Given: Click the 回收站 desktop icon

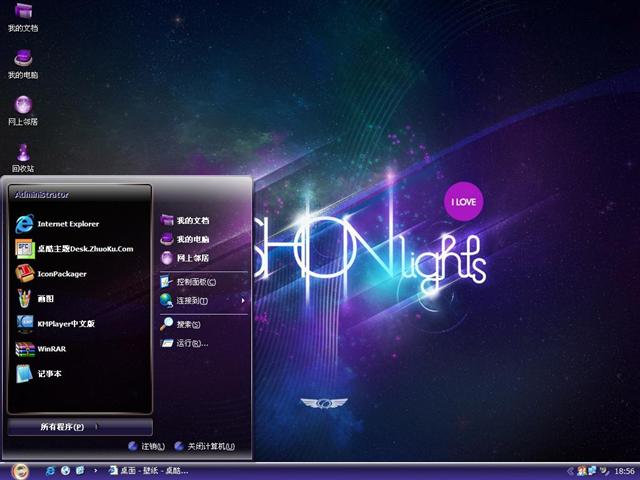Looking at the screenshot, I should pyautogui.click(x=22, y=157).
